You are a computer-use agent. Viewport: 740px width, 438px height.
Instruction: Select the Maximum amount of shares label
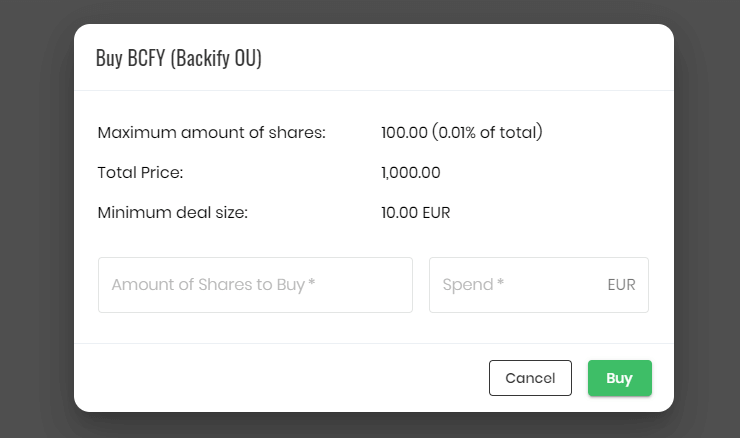(x=211, y=133)
